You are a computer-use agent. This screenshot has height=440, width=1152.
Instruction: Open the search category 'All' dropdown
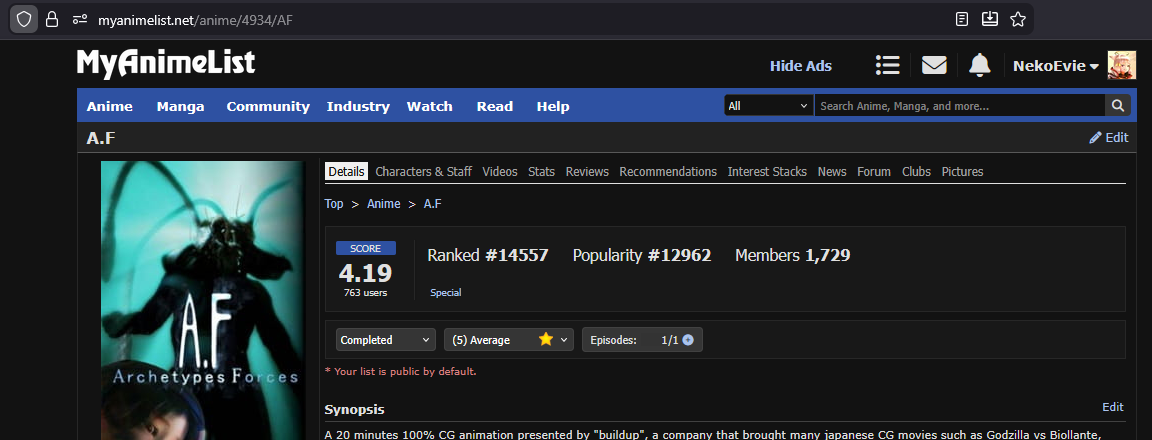click(768, 106)
